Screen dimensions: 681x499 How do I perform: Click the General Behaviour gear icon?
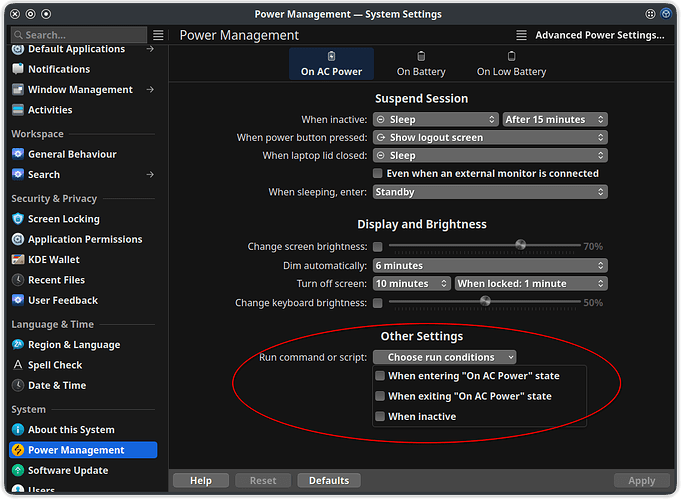coord(18,154)
